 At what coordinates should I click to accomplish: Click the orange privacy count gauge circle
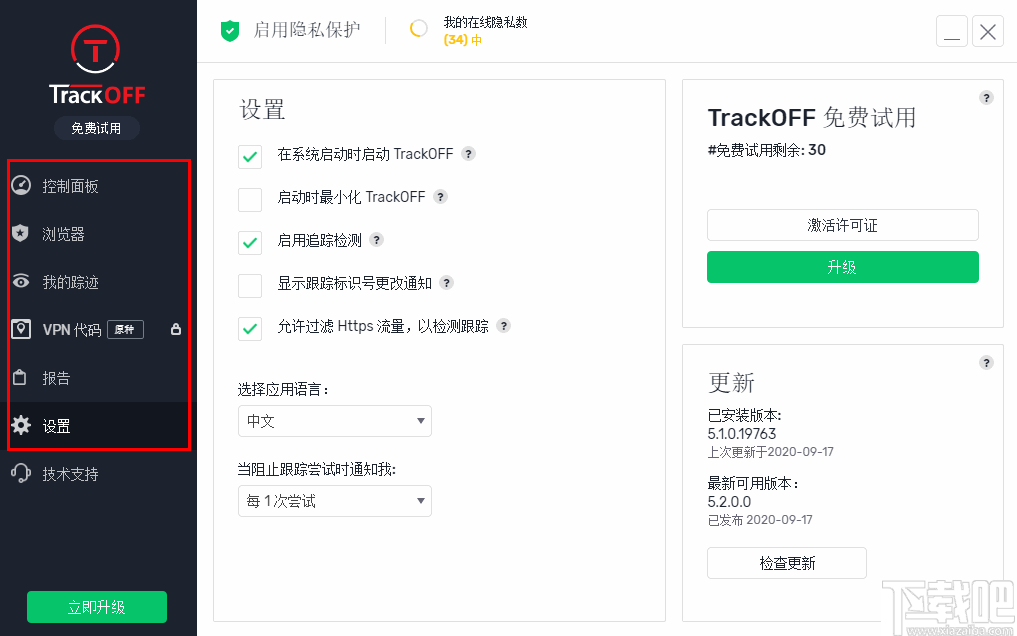(417, 29)
